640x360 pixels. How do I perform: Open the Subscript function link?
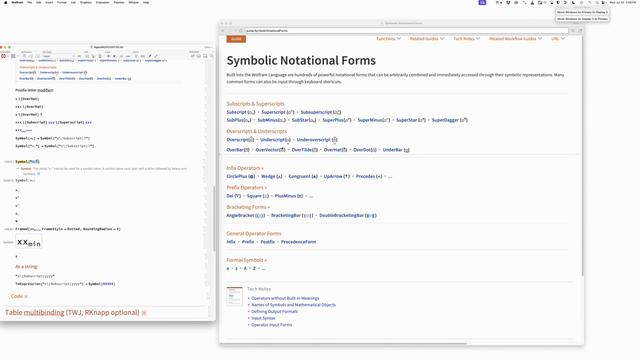[x=241, y=112]
